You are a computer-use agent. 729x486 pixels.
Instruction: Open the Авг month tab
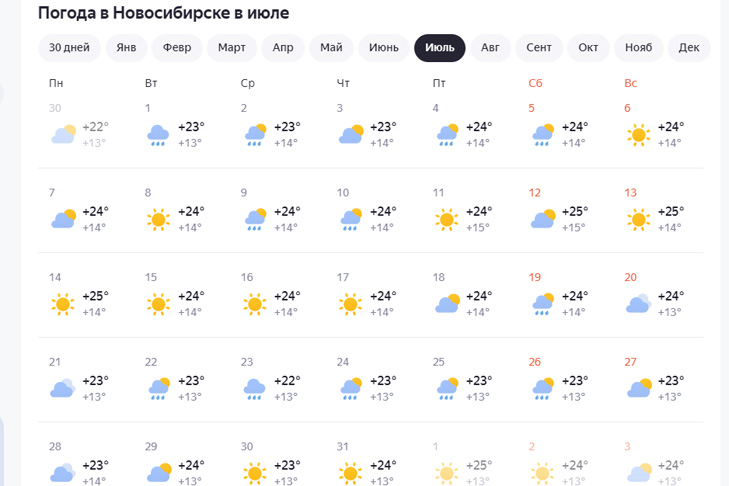(490, 48)
